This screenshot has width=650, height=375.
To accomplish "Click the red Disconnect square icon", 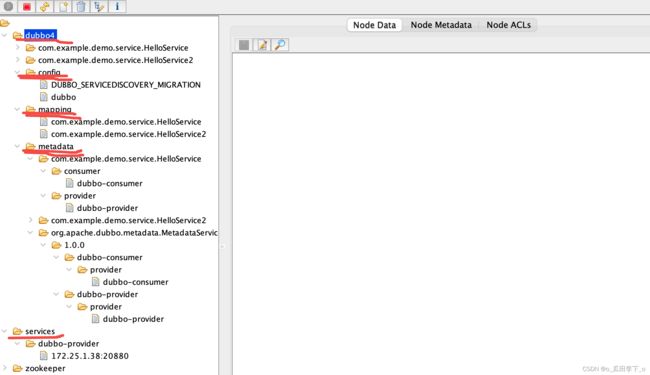I will [27, 7].
